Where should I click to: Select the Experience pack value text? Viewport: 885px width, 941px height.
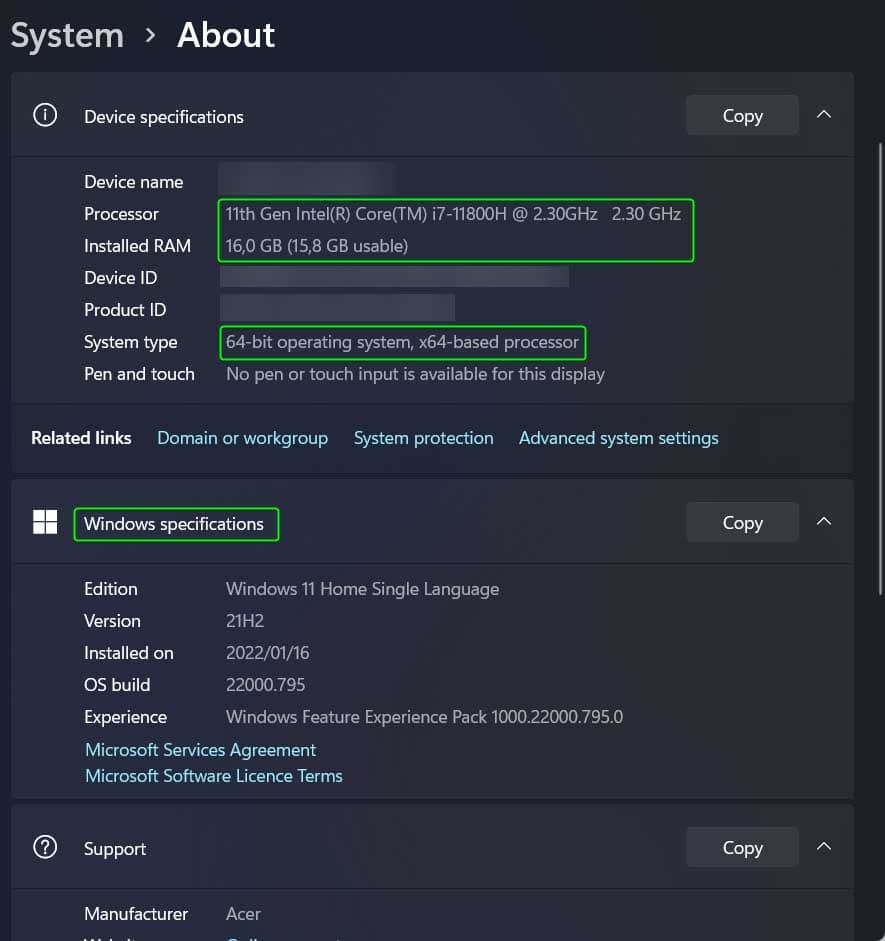click(424, 717)
